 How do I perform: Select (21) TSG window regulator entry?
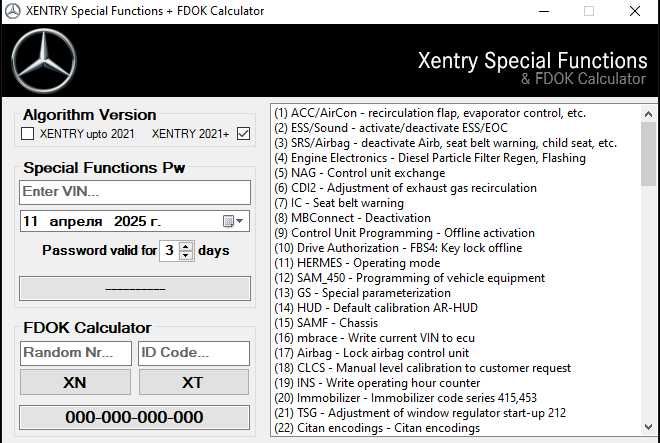tap(420, 413)
